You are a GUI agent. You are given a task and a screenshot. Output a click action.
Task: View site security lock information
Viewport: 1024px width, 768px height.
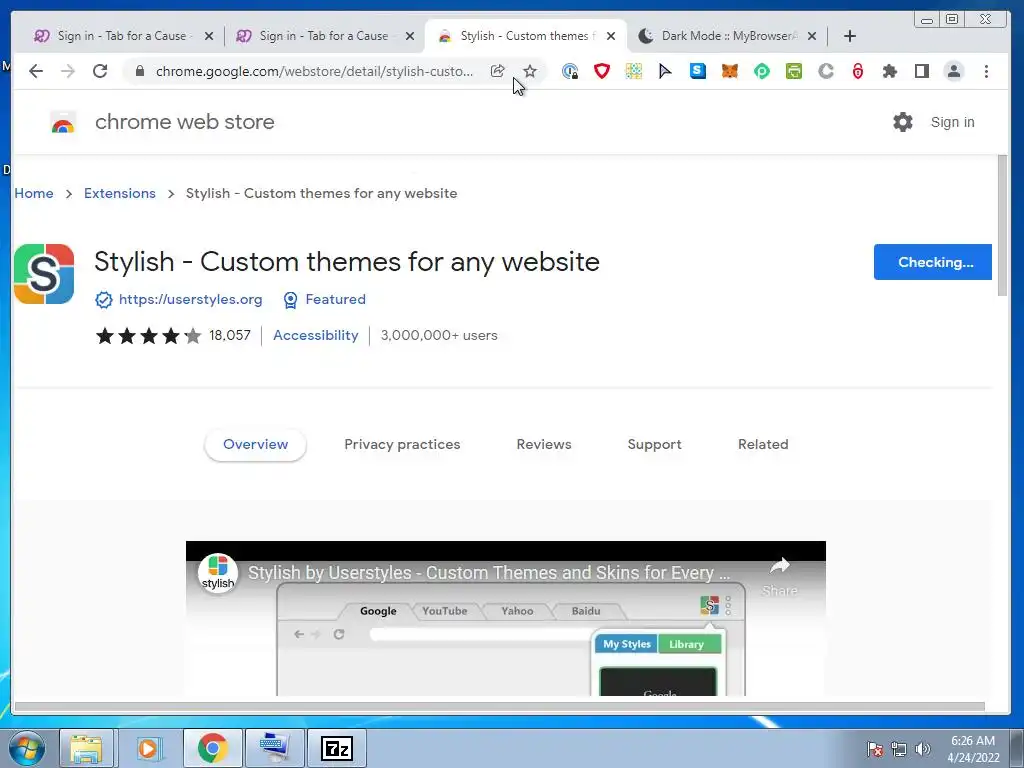139,71
